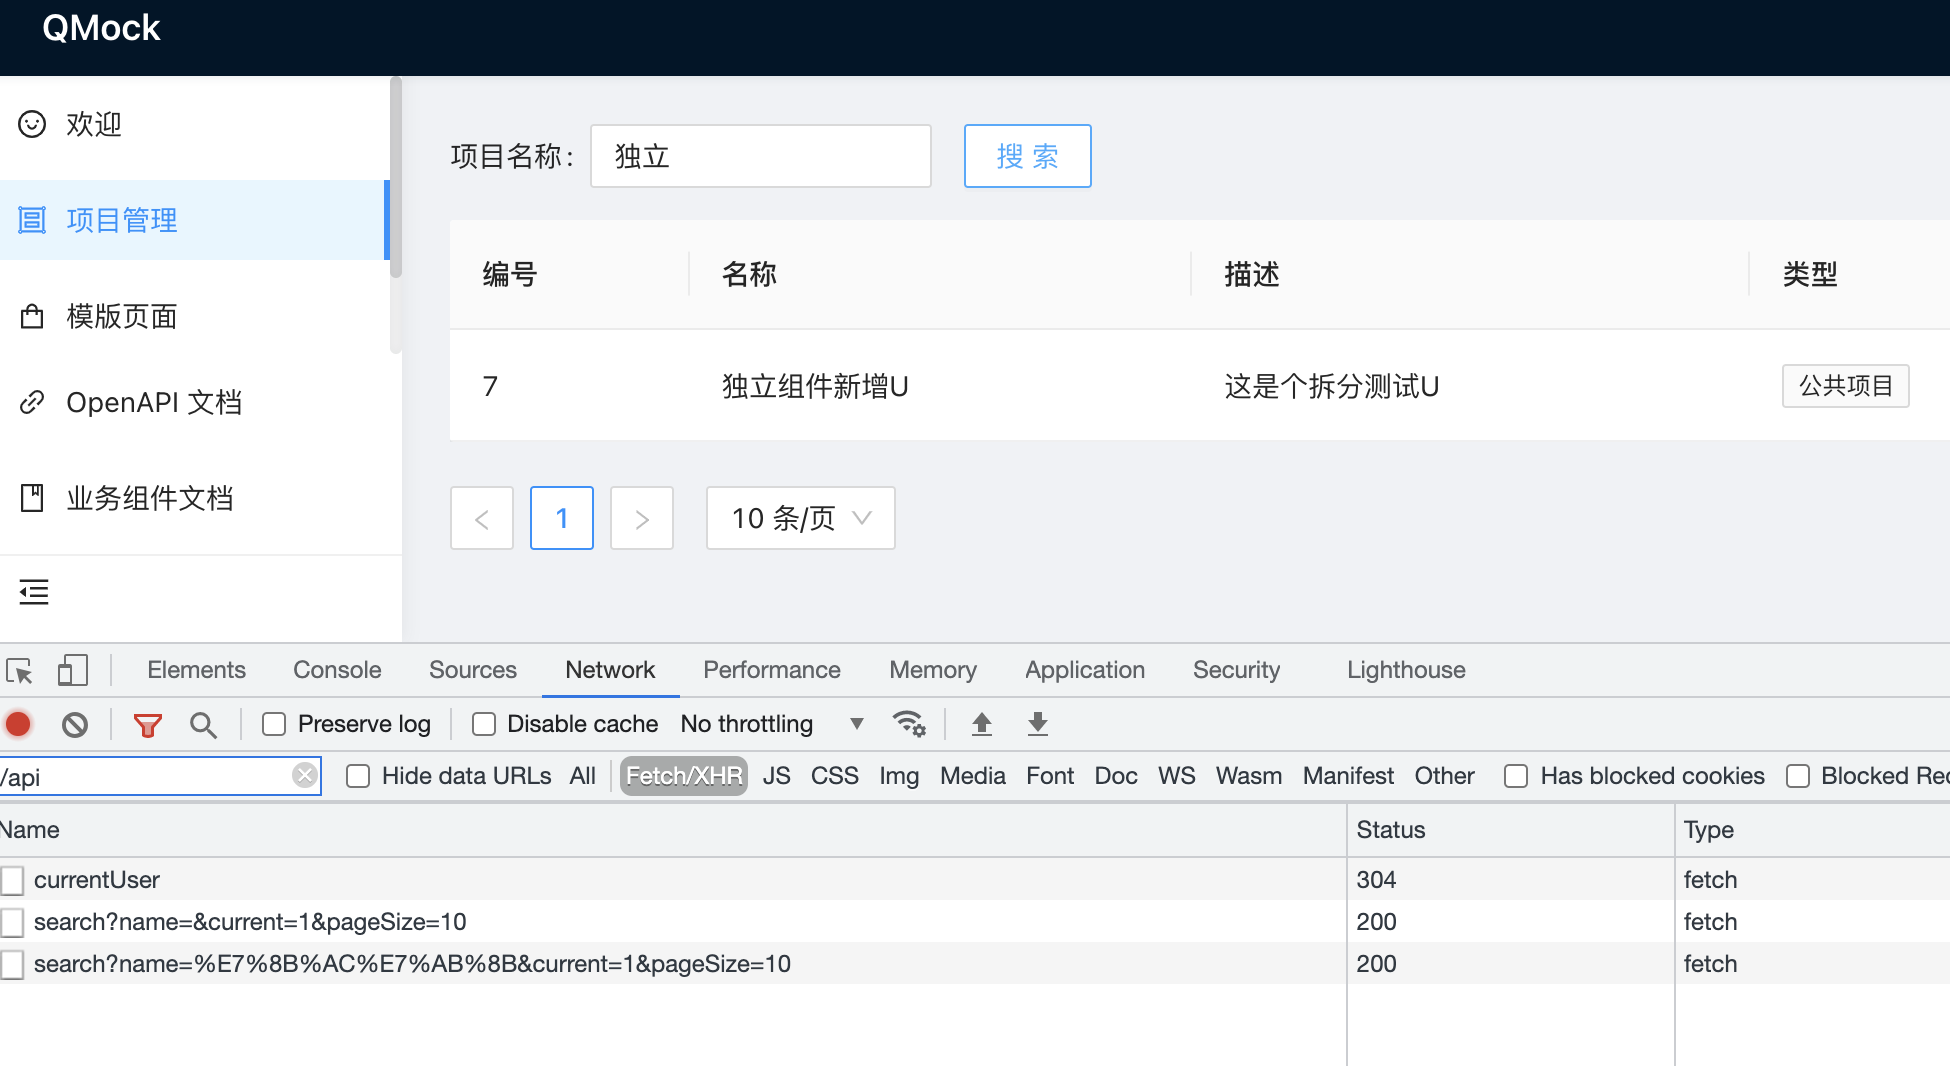Click the 项目名称 input field

tap(761, 156)
